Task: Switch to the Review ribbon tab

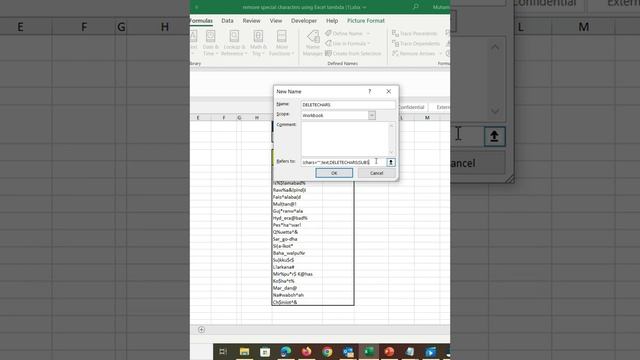Action: click(x=251, y=20)
